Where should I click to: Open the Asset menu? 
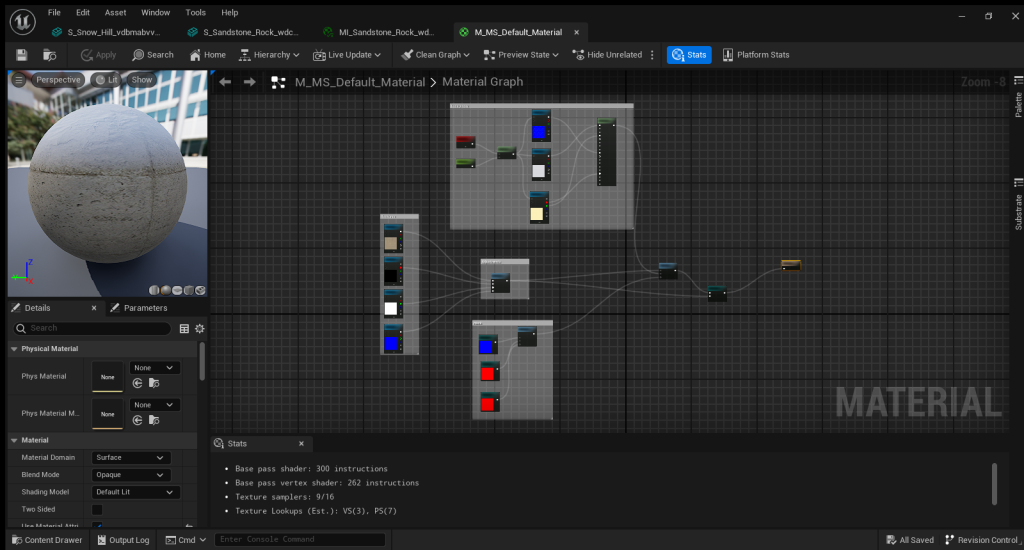point(116,12)
